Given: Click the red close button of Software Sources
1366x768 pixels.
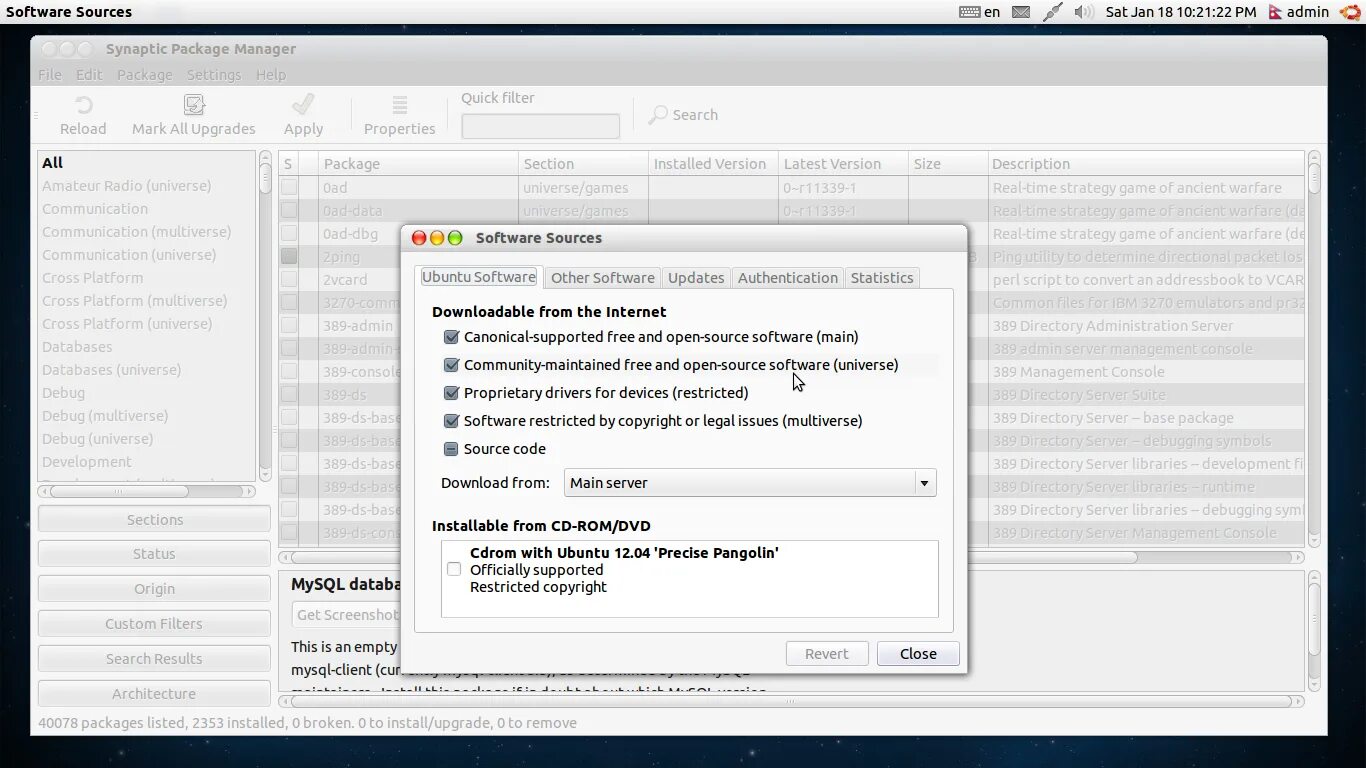Looking at the screenshot, I should tap(419, 238).
